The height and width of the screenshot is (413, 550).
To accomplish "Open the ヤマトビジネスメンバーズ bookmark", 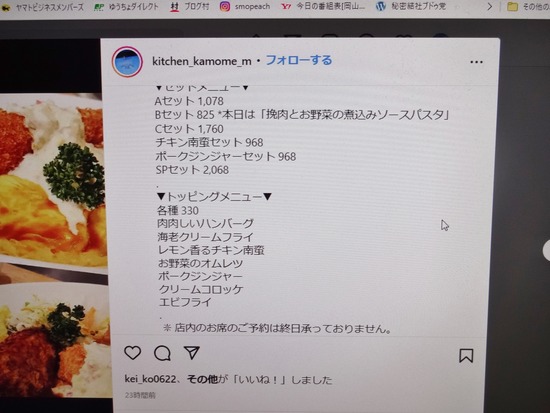I will click(x=42, y=7).
